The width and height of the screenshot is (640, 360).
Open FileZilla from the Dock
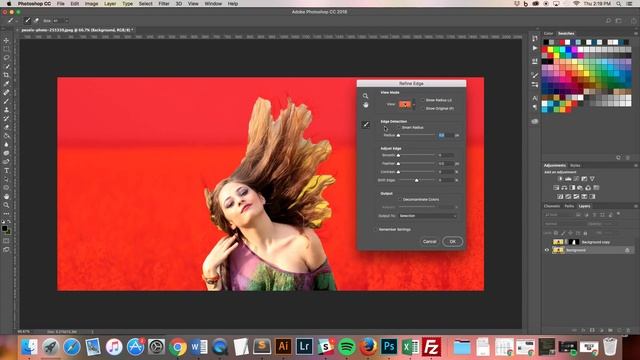431,347
